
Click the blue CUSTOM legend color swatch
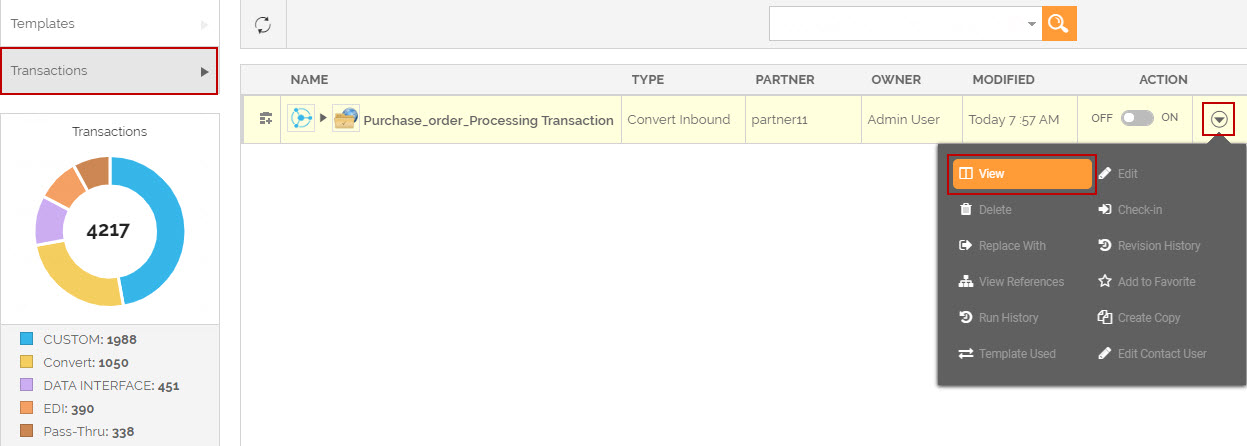[x=27, y=339]
